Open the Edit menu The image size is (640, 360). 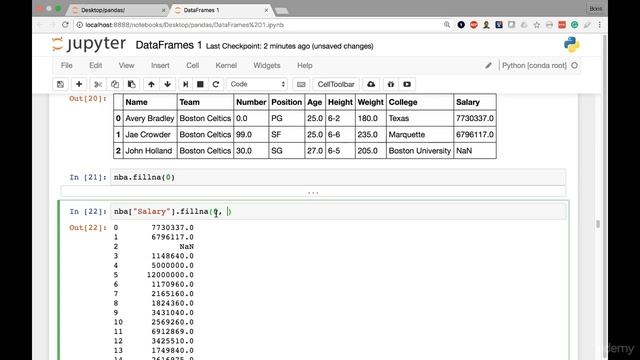click(96, 65)
